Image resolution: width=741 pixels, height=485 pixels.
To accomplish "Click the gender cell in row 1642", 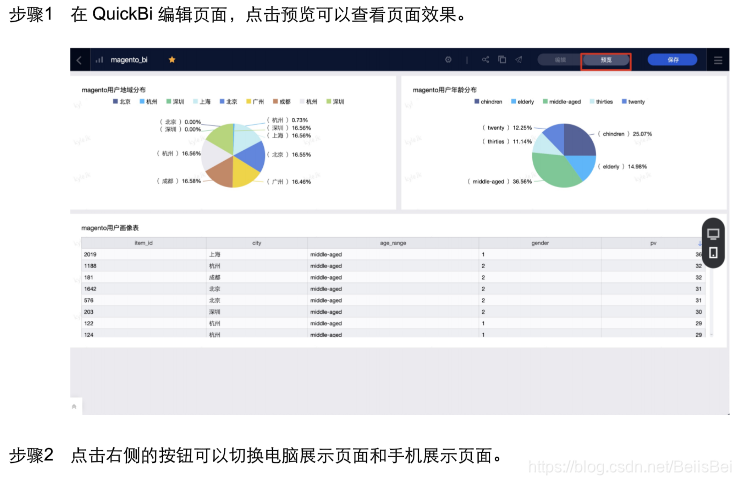I will 540,289.
